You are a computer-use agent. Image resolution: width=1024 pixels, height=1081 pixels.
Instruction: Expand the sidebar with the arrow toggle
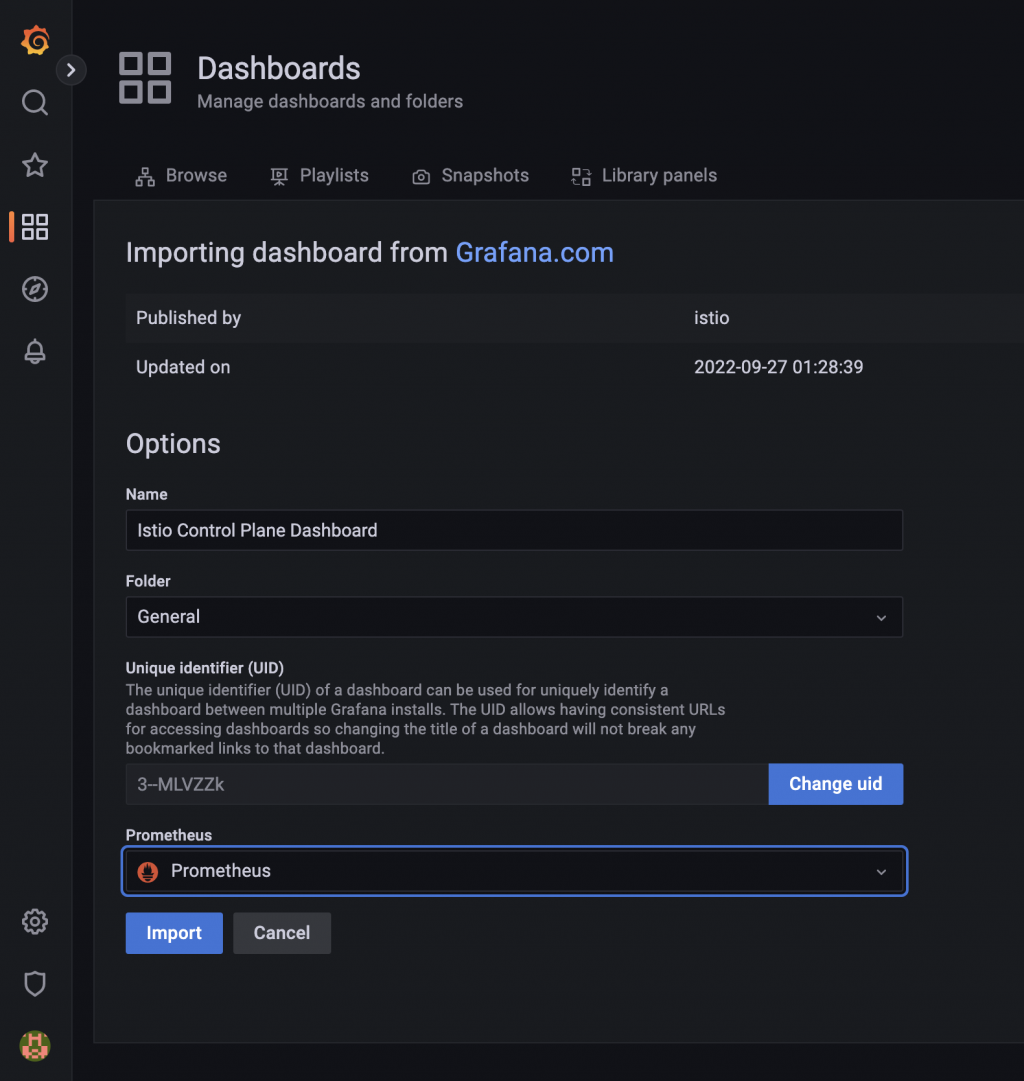(71, 70)
